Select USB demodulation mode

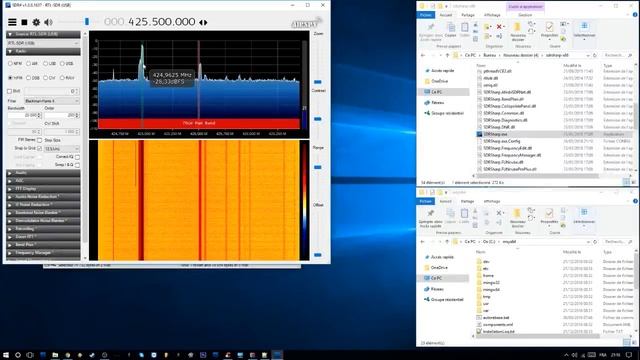62,64
